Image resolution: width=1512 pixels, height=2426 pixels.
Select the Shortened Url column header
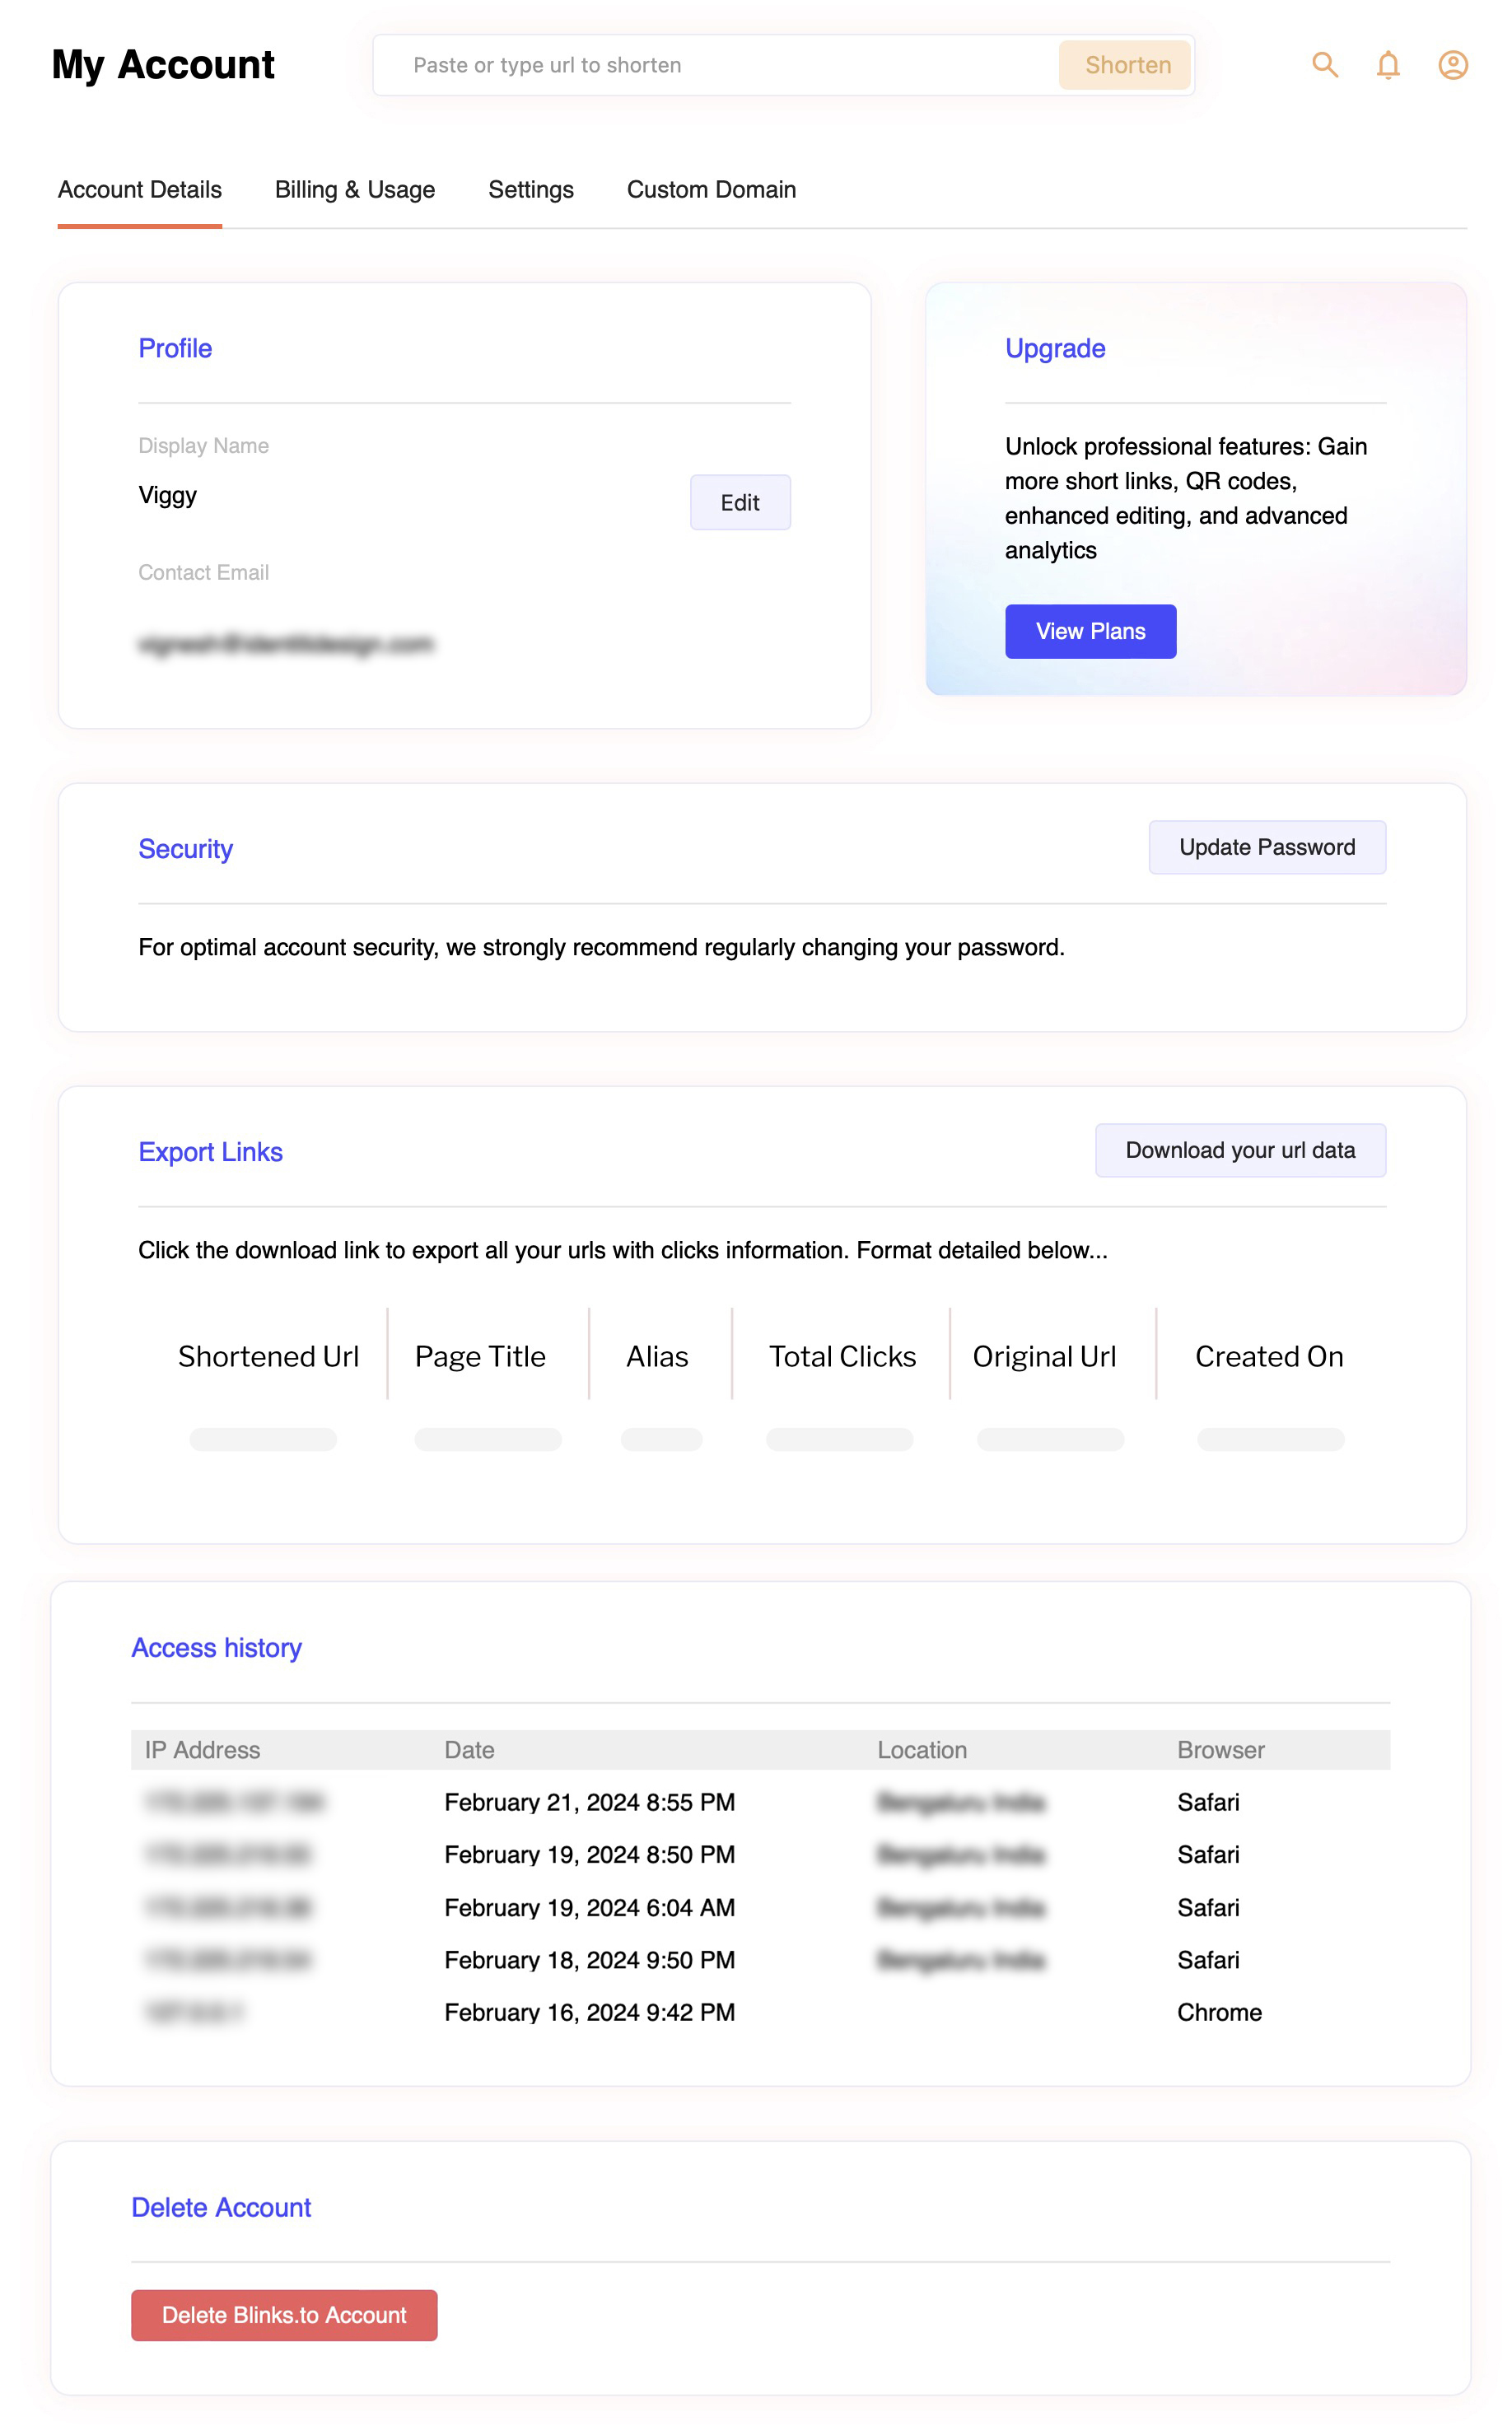tap(268, 1356)
